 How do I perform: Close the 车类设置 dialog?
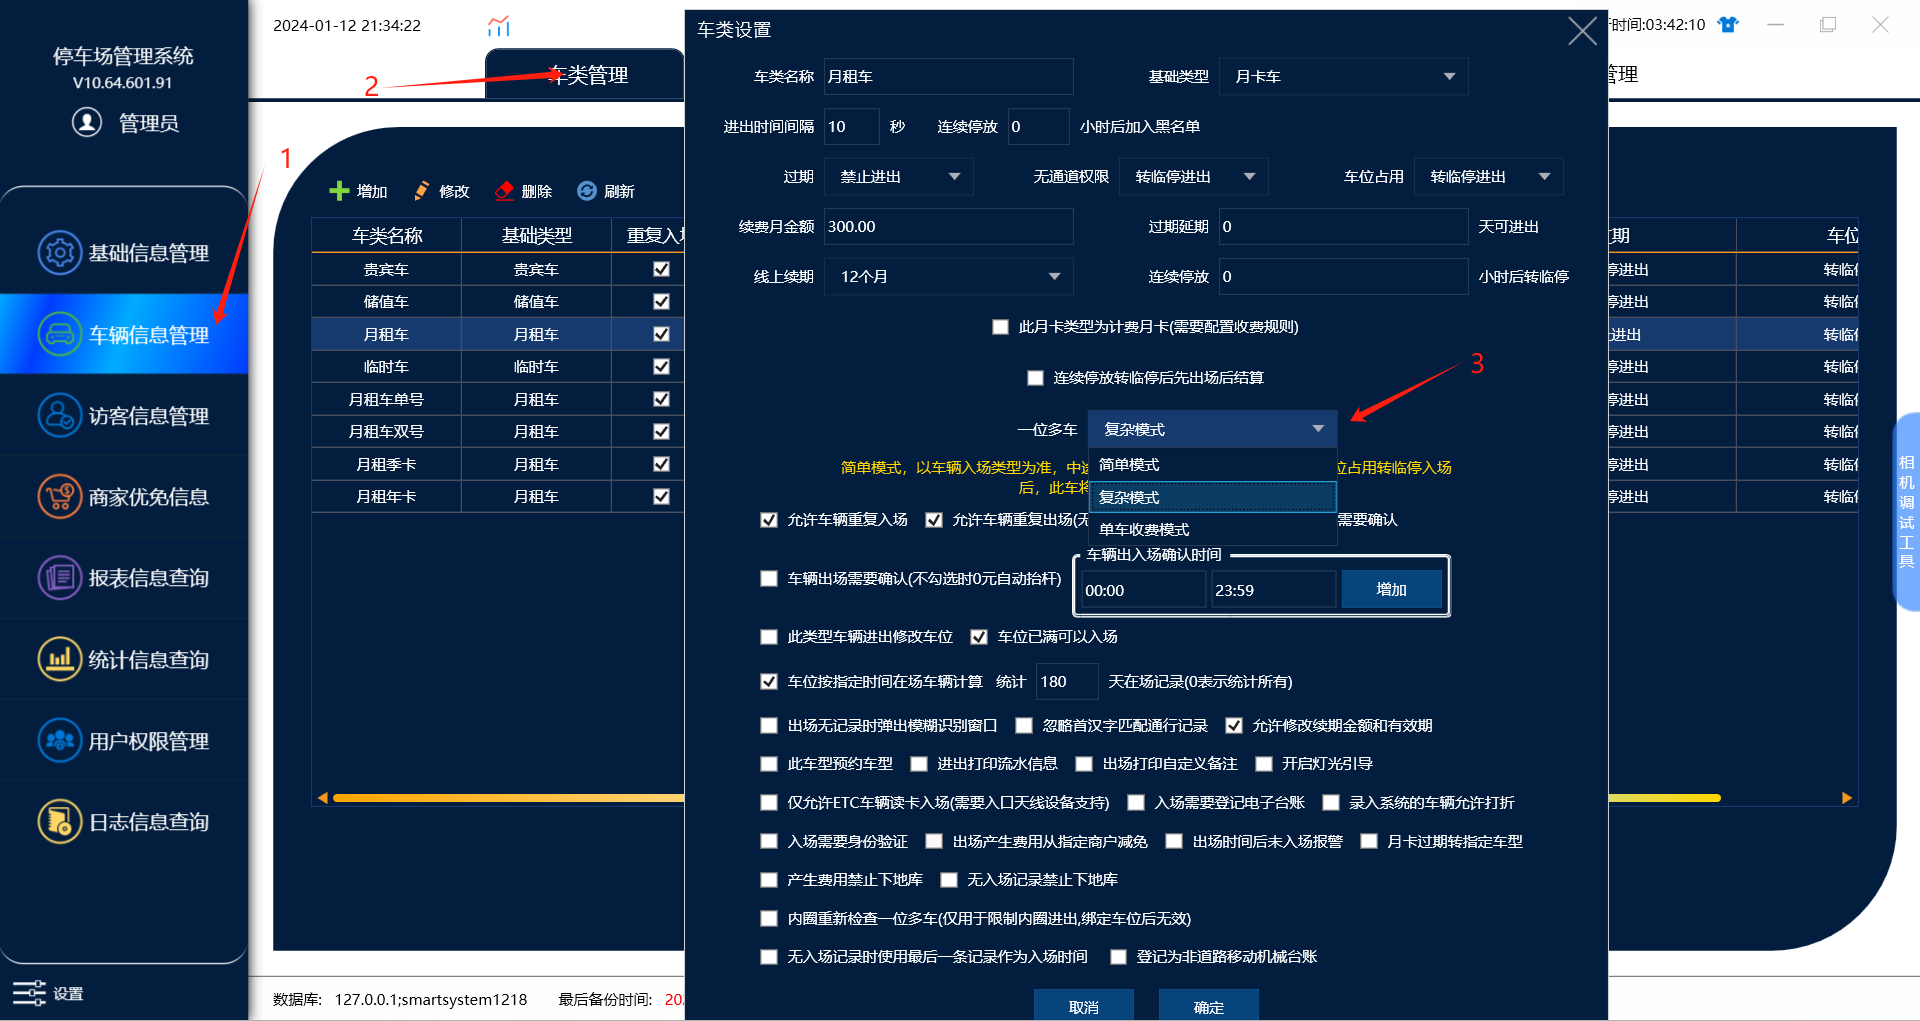coord(1582,31)
